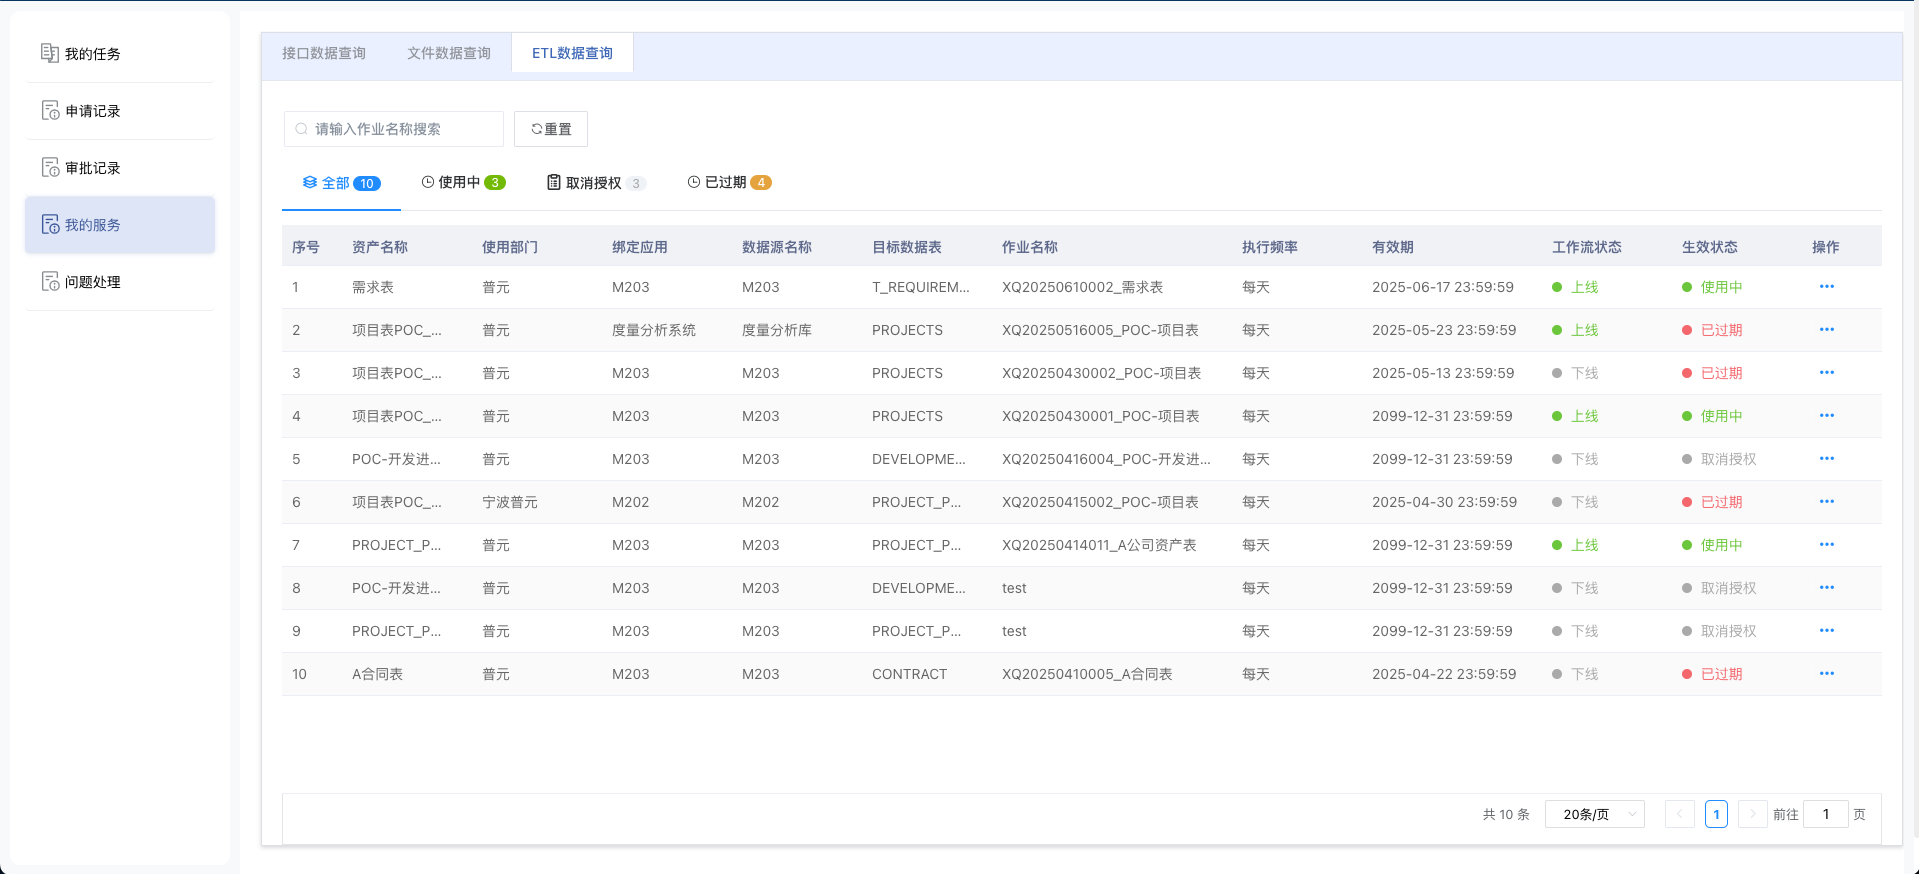The width and height of the screenshot is (1919, 874).
Task: Filter by 已过期 status tab
Action: [729, 182]
